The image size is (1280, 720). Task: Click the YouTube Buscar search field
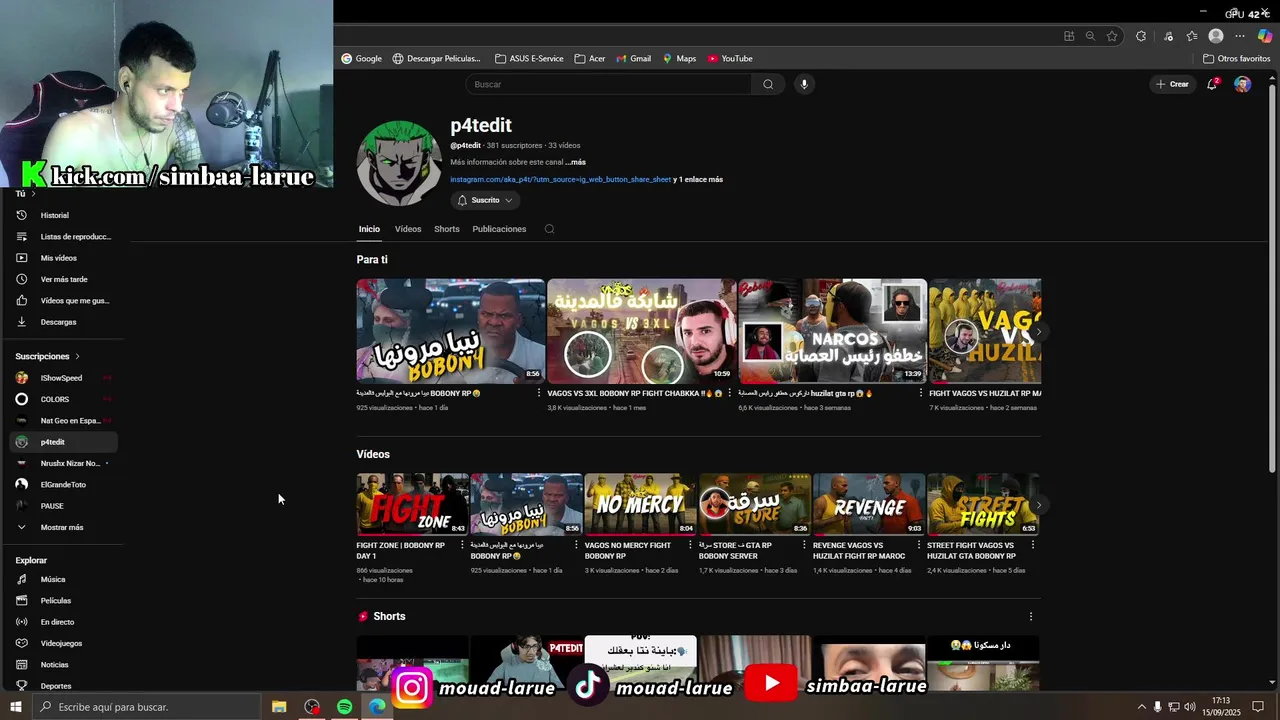click(x=608, y=84)
